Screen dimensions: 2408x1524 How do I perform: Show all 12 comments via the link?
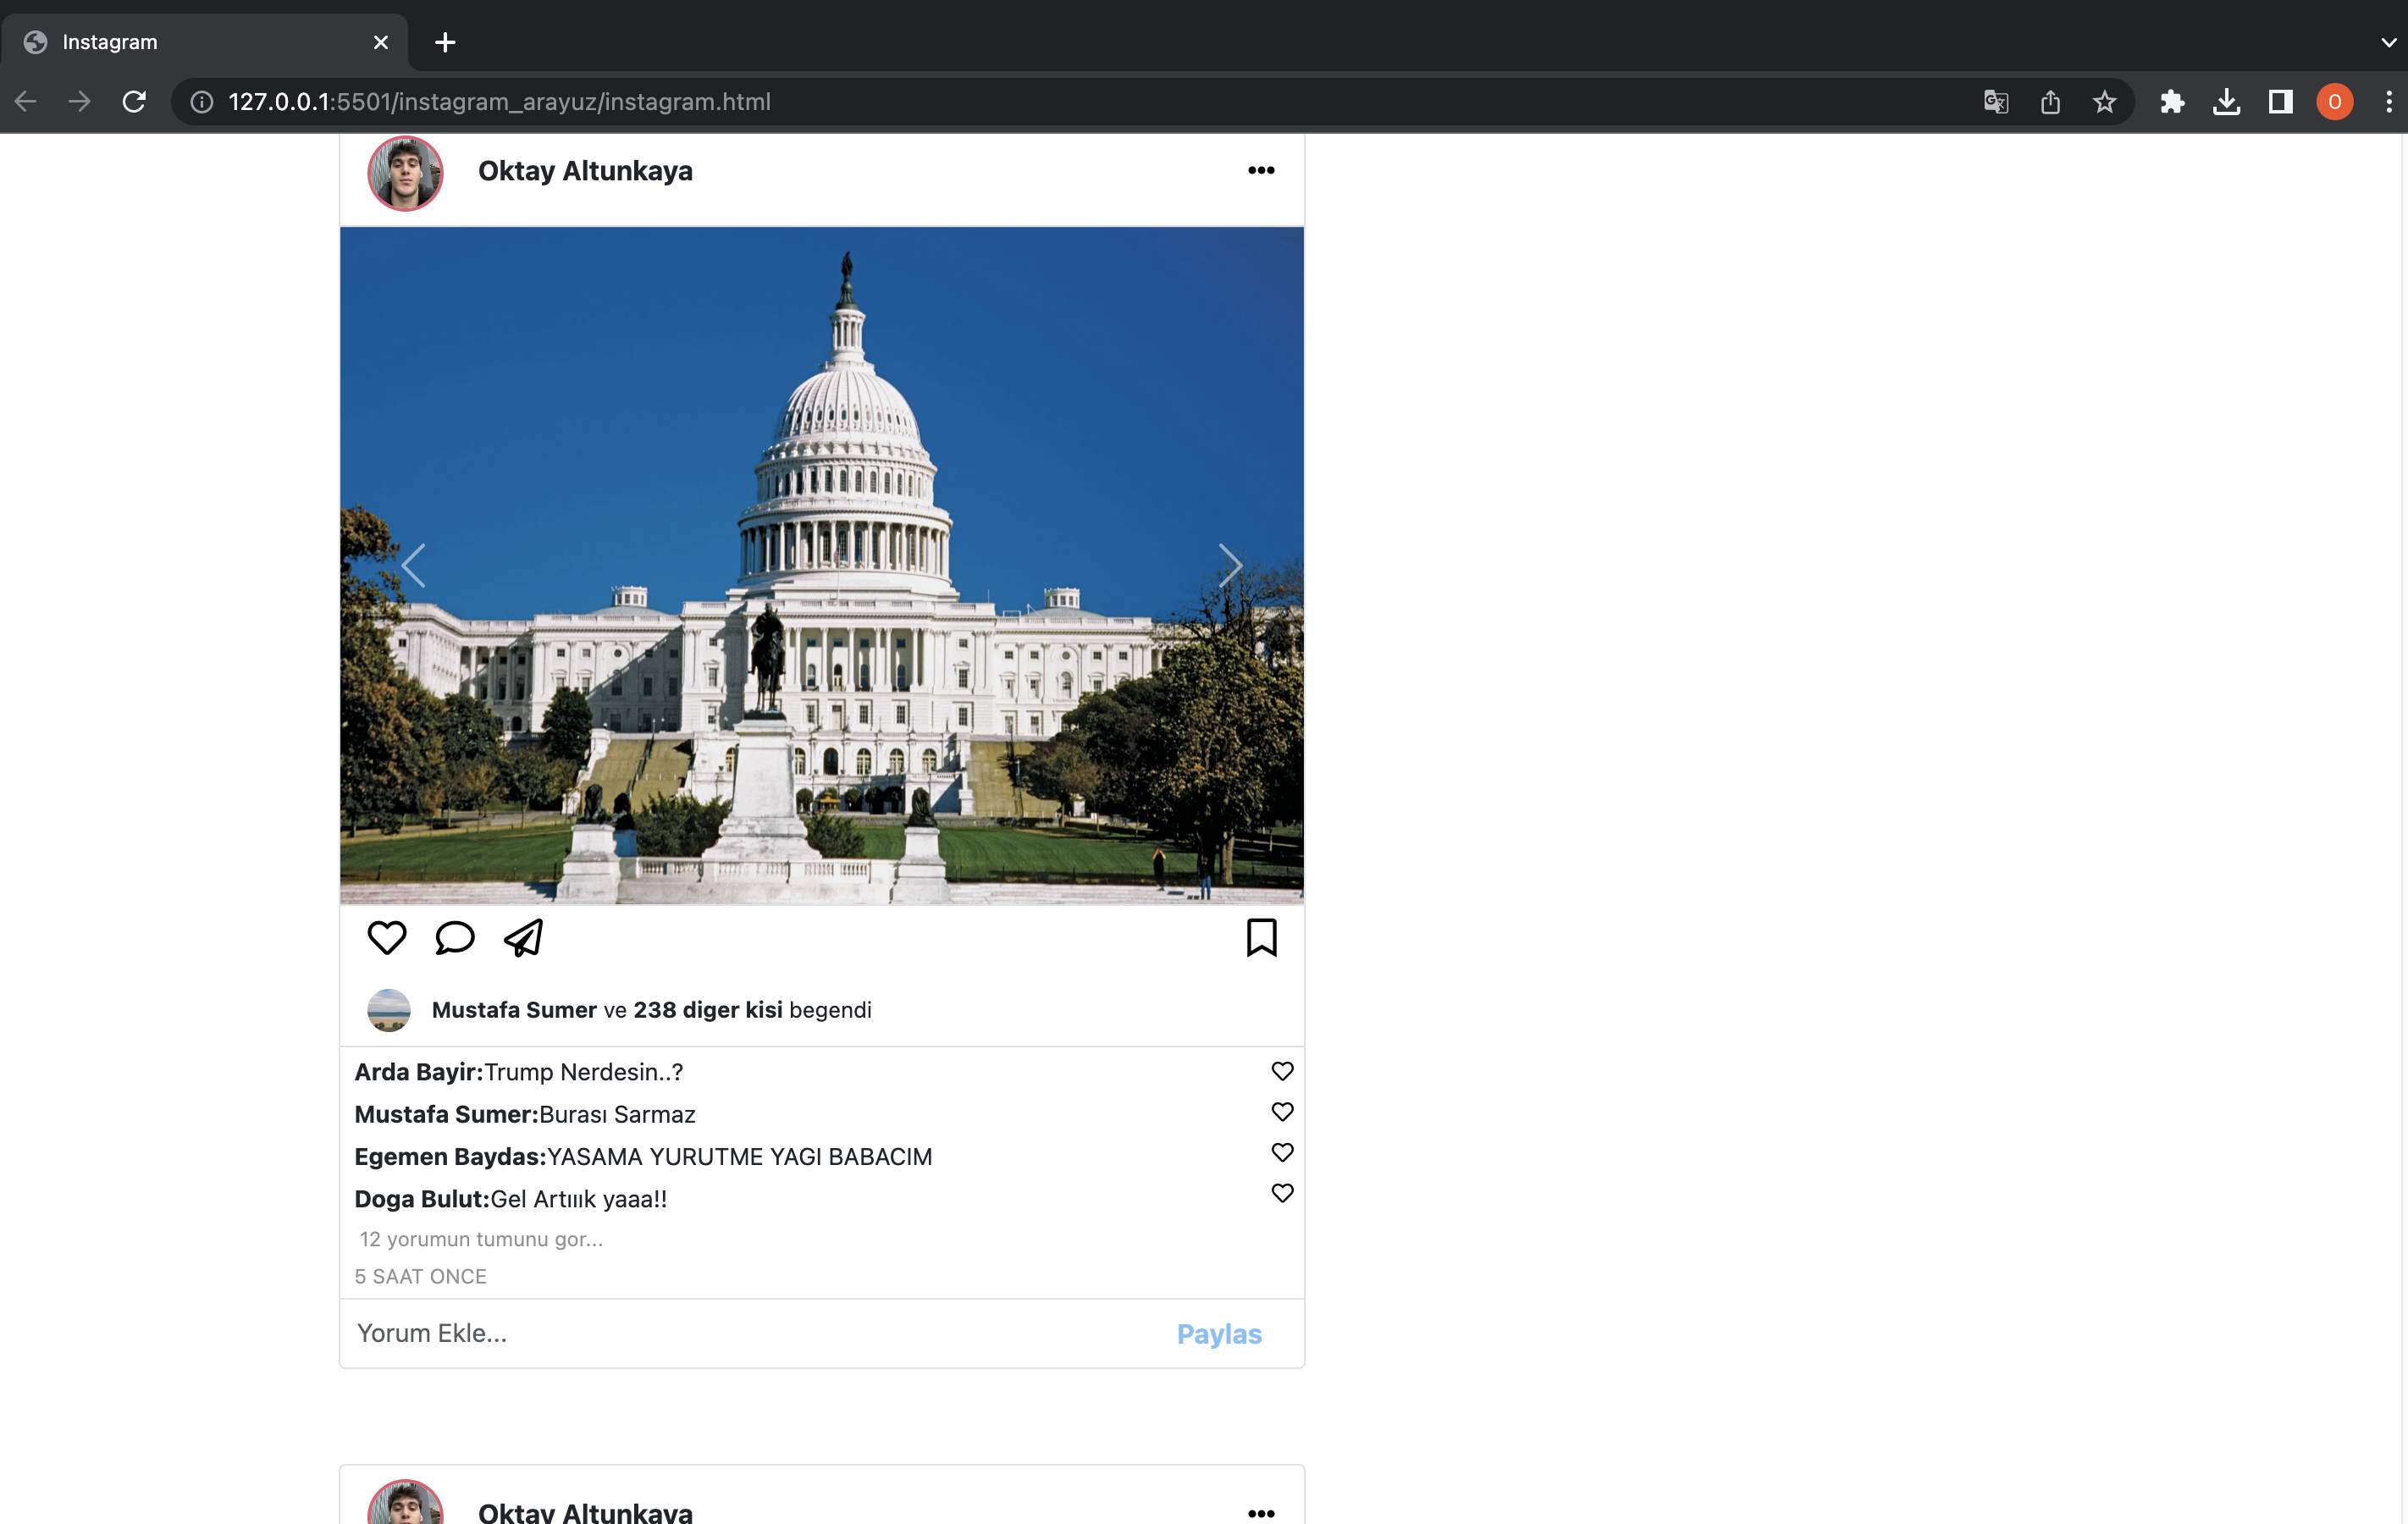click(x=481, y=1238)
